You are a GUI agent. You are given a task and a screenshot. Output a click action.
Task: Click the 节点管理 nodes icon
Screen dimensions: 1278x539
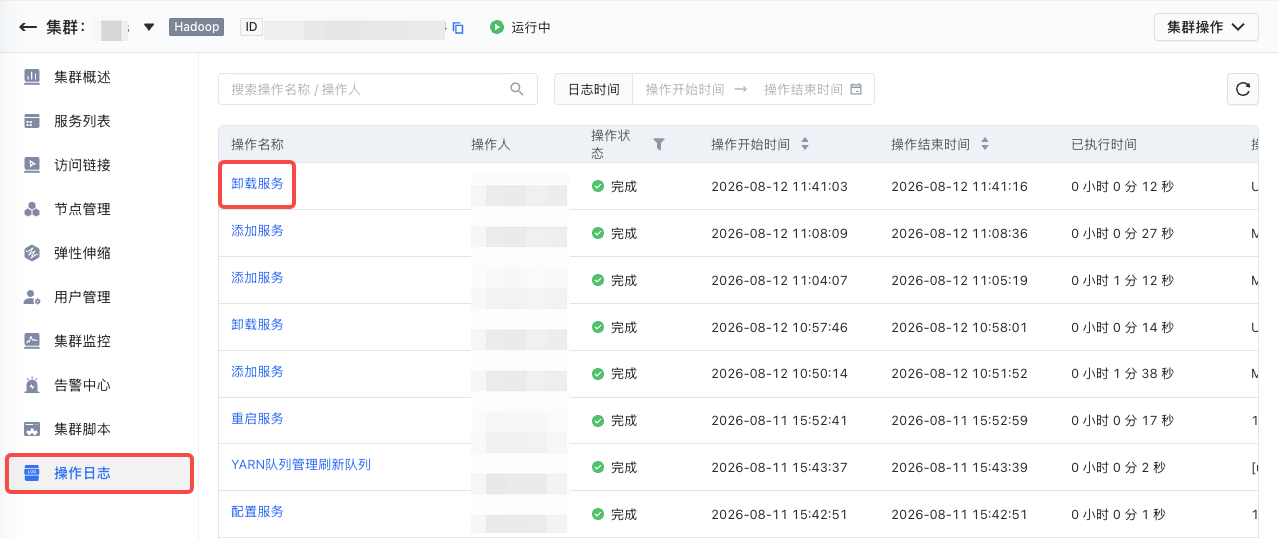tap(32, 209)
